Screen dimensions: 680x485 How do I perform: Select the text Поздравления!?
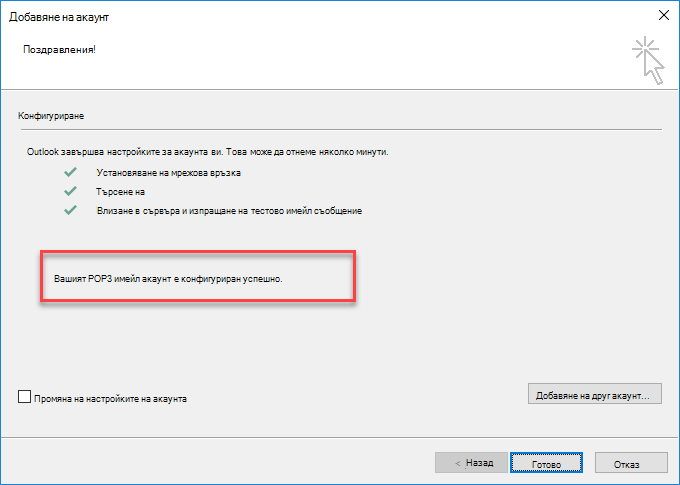pyautogui.click(x=59, y=49)
